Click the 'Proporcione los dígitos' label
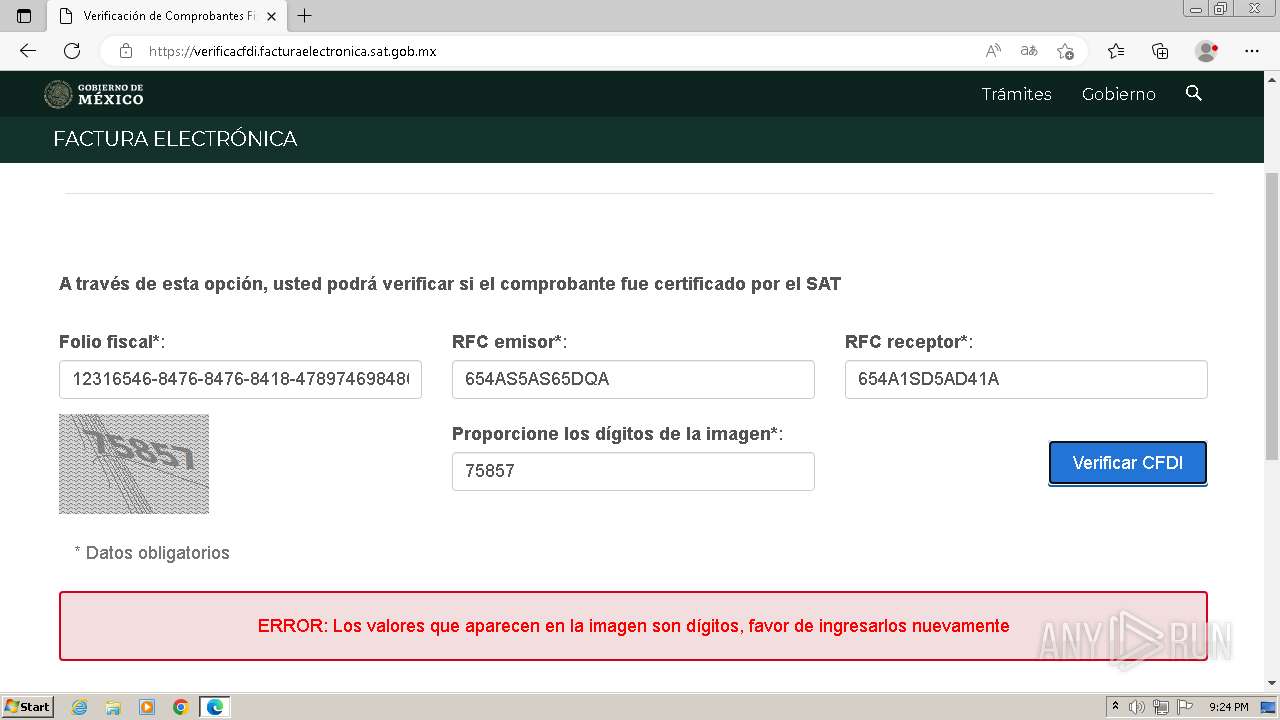This screenshot has width=1280, height=720. 618,434
